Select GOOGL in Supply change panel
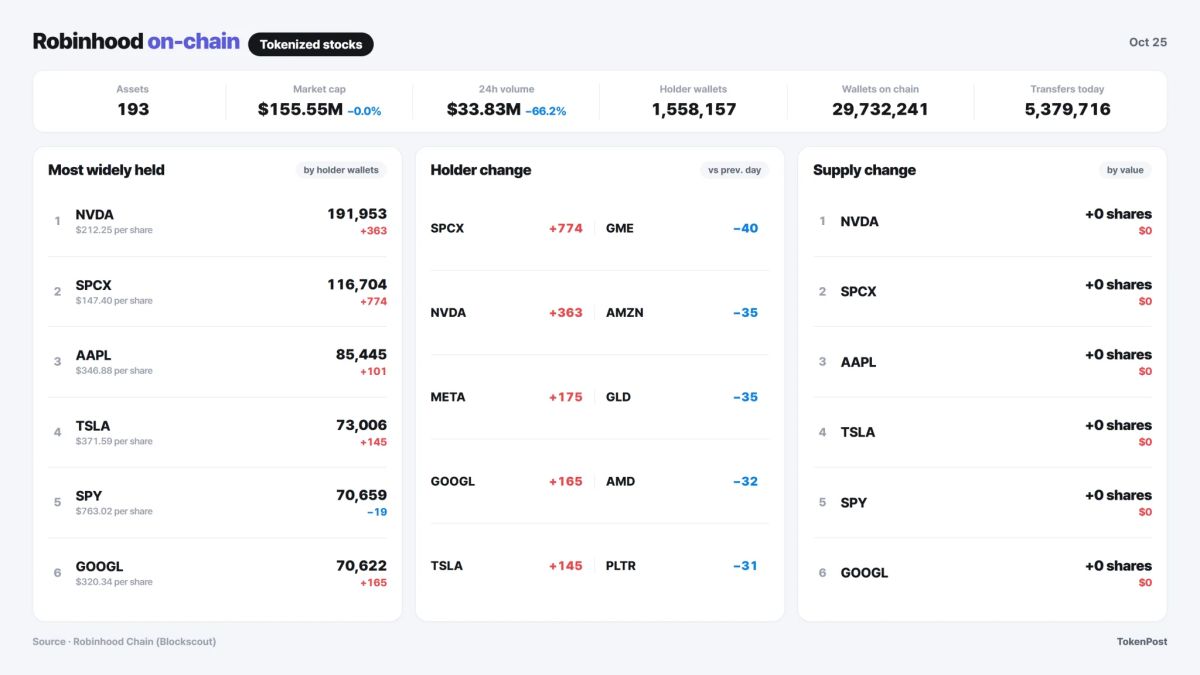 [x=864, y=573]
